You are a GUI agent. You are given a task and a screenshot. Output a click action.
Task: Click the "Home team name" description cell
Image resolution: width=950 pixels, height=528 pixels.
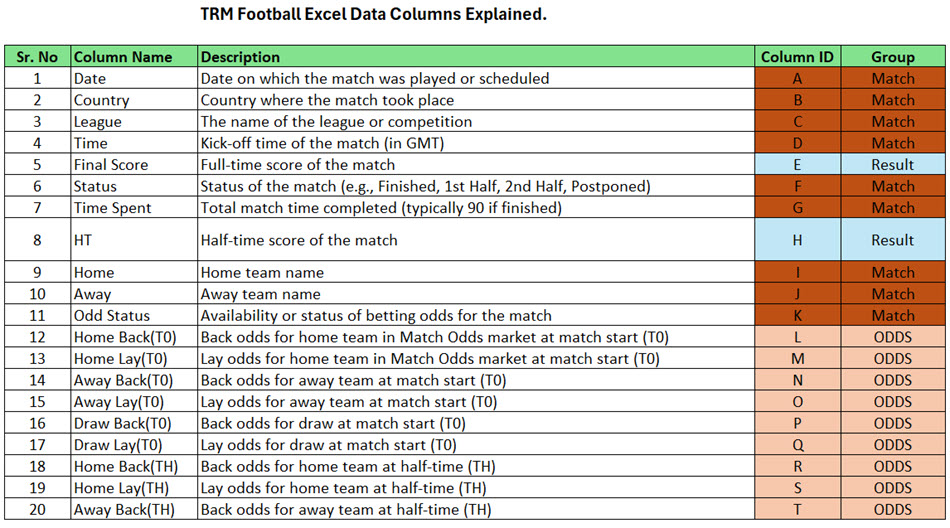260,272
